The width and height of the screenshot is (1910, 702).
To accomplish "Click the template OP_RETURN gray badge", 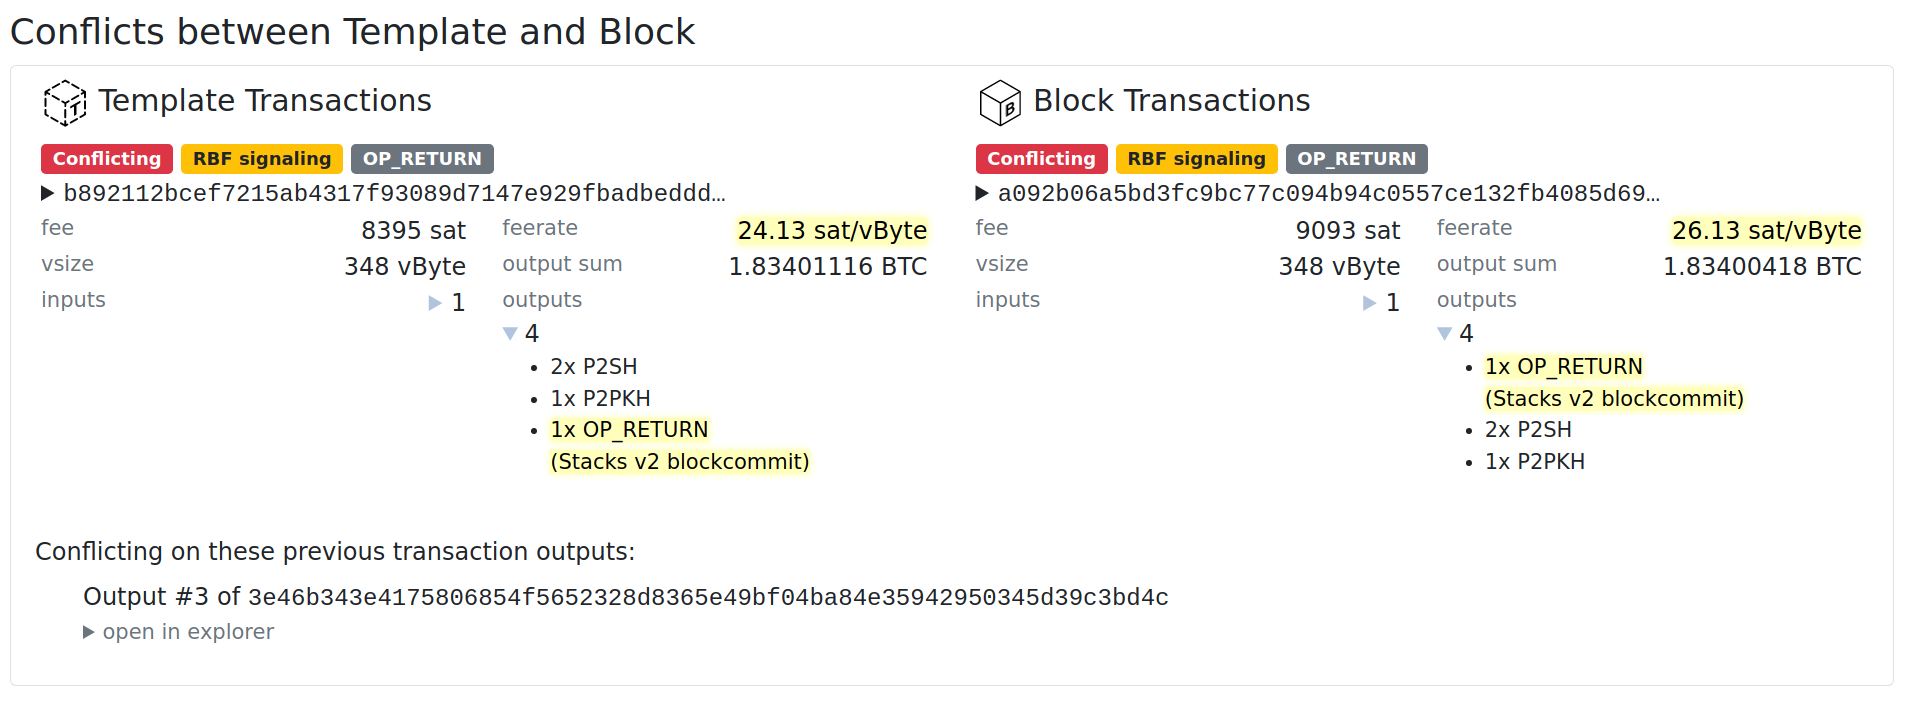I will click(x=422, y=159).
